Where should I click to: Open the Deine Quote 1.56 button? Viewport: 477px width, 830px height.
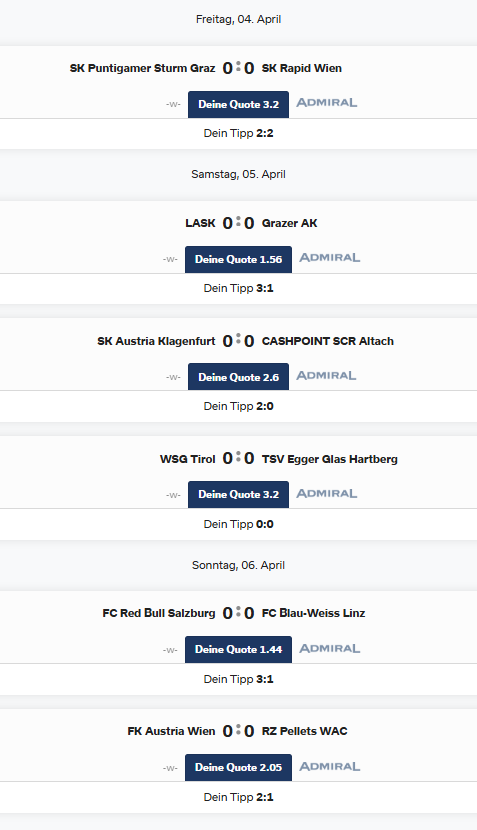tap(238, 259)
